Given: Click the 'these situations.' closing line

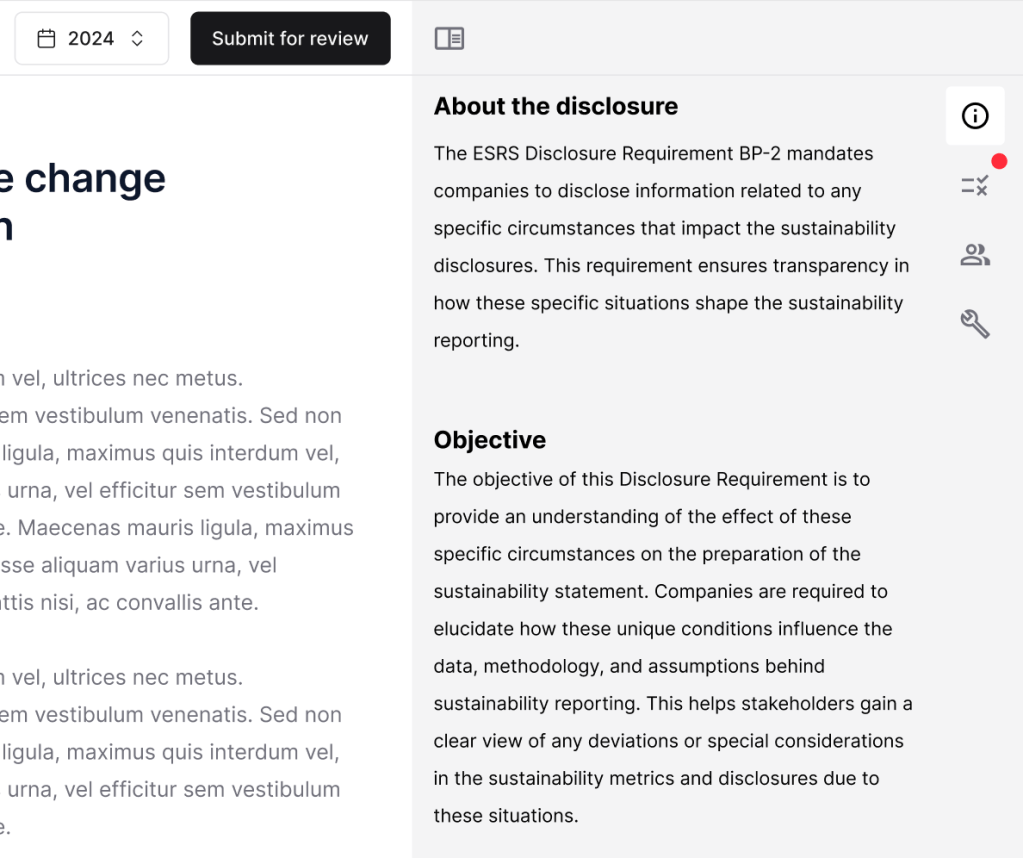Looking at the screenshot, I should (505, 816).
